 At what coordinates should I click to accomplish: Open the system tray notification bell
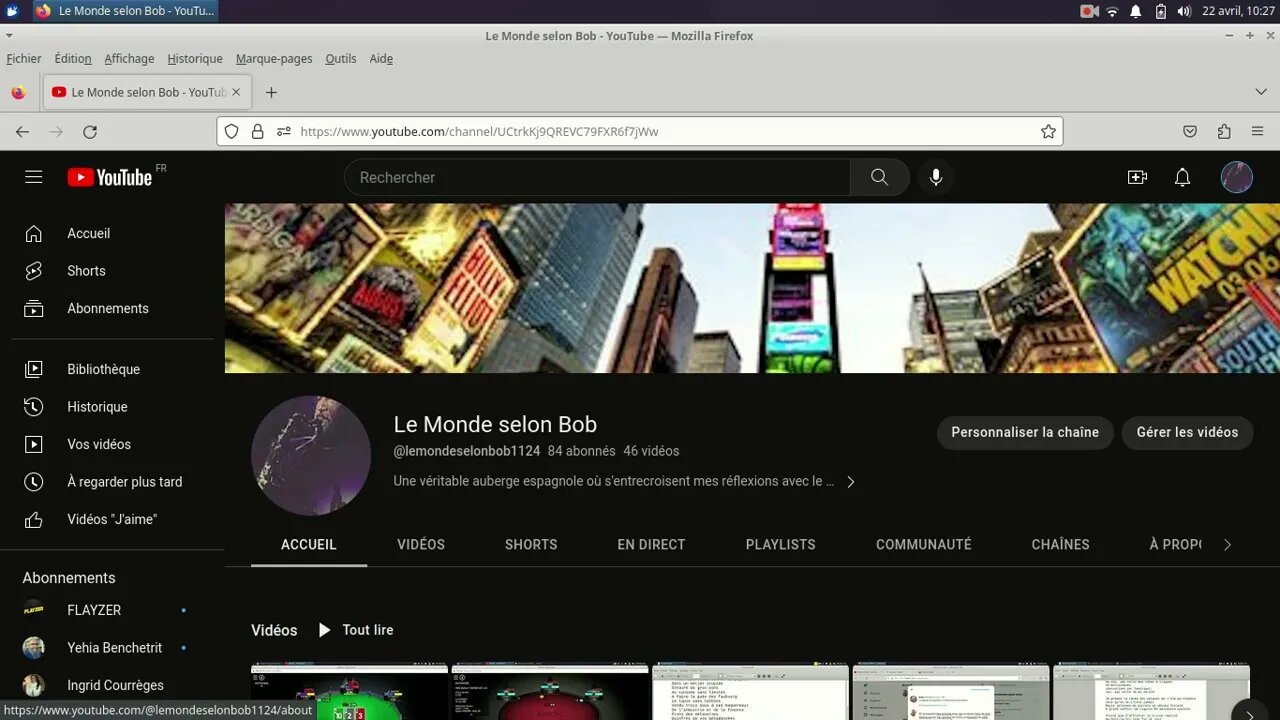1136,11
